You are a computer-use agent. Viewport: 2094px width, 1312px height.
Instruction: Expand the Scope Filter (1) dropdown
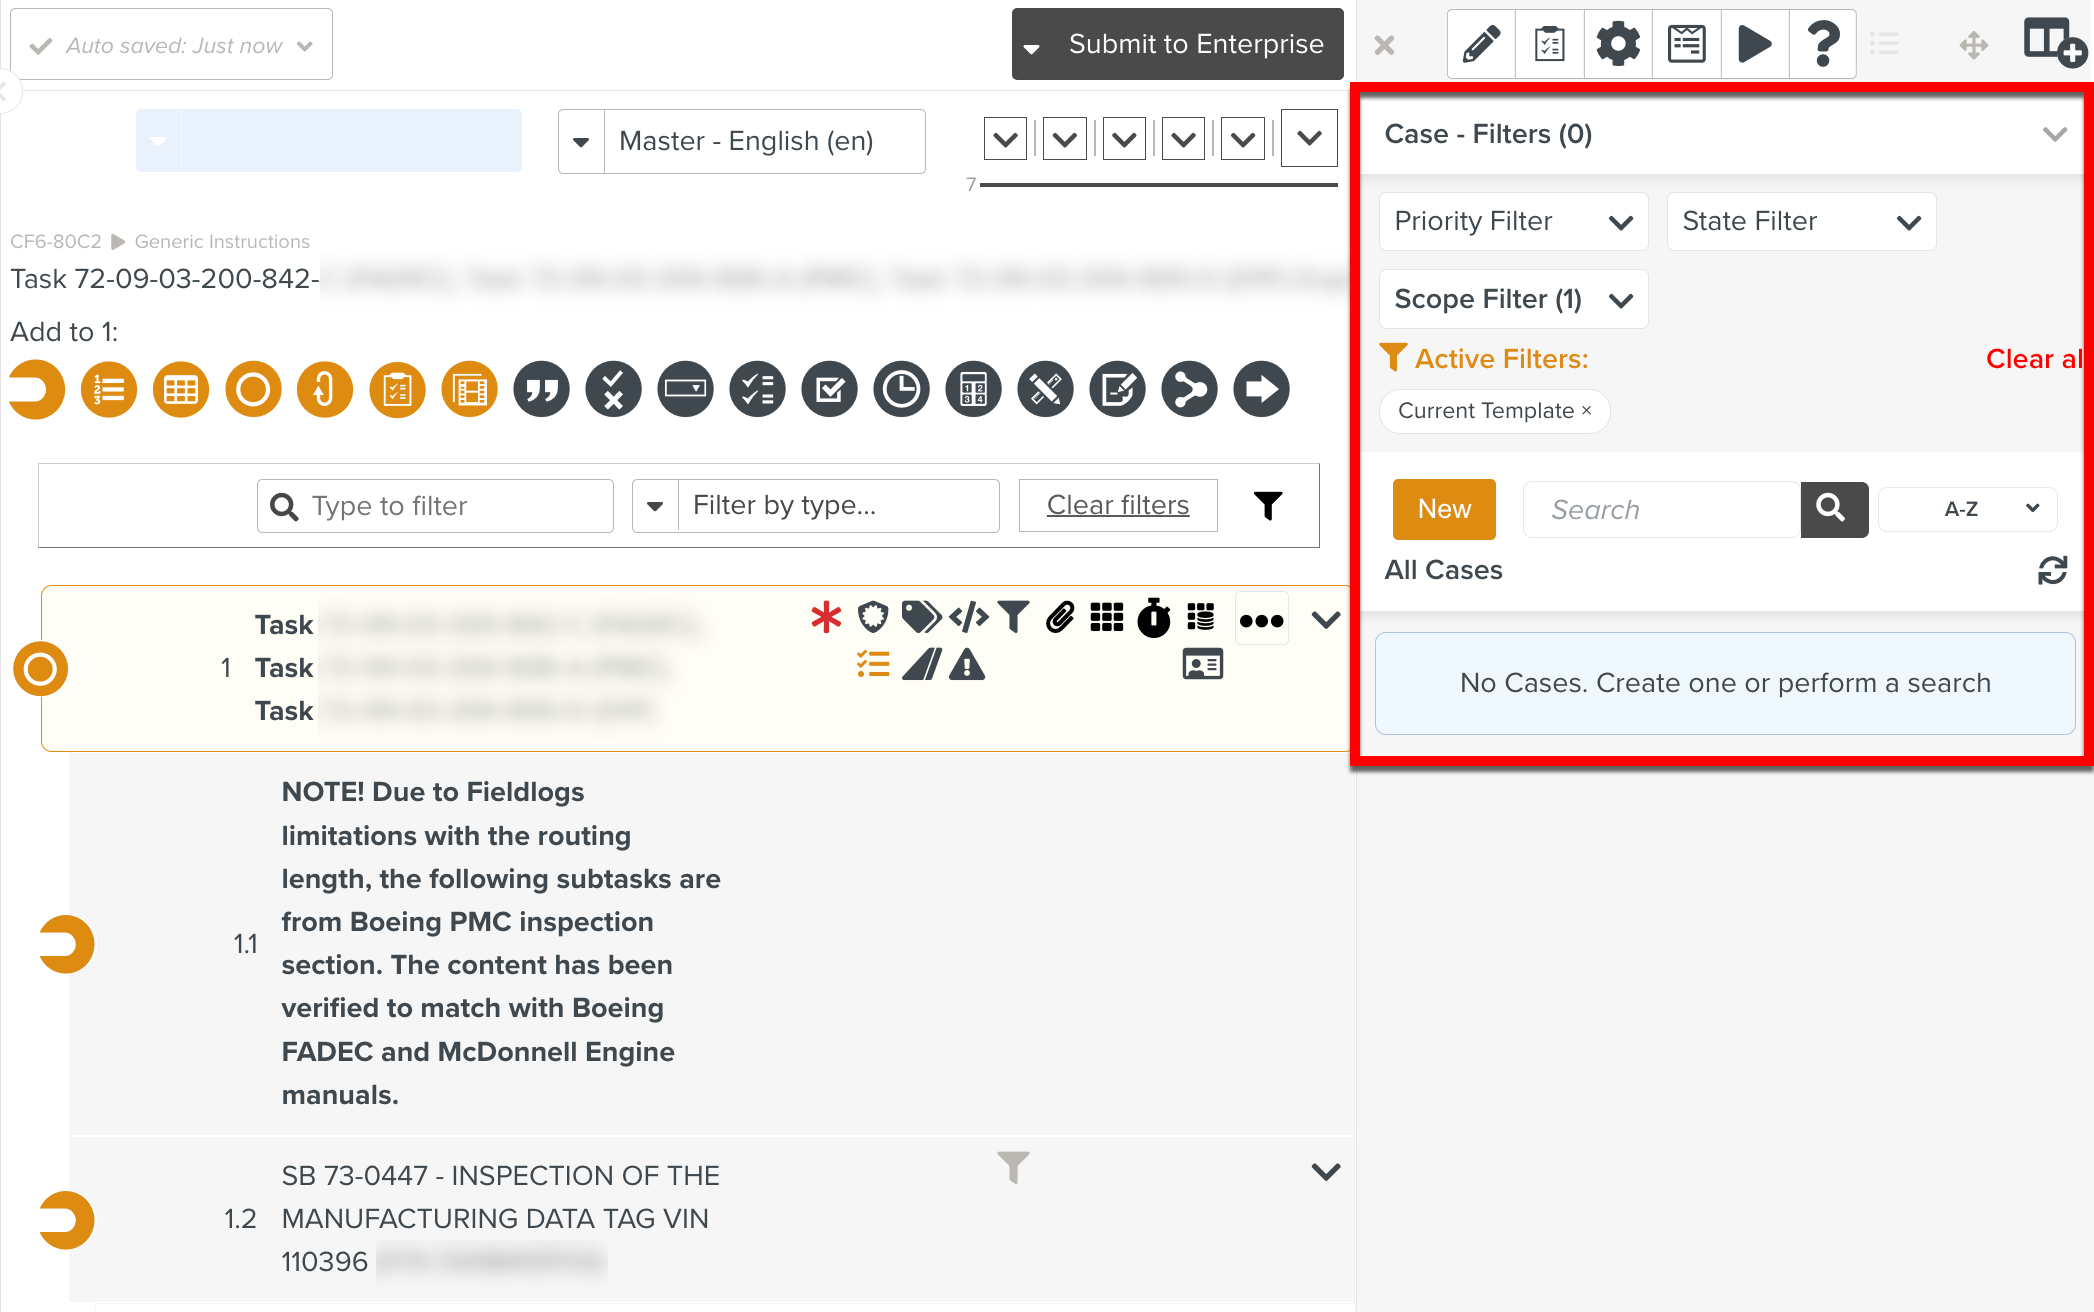pos(1513,299)
